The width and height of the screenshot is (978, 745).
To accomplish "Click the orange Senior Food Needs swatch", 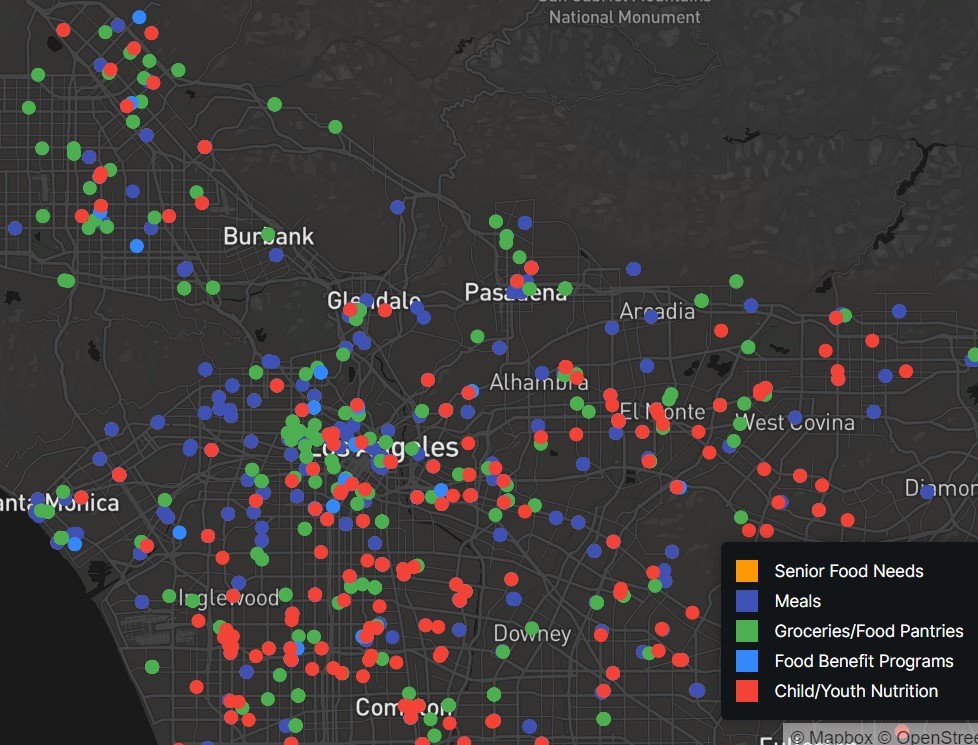I will point(746,571).
